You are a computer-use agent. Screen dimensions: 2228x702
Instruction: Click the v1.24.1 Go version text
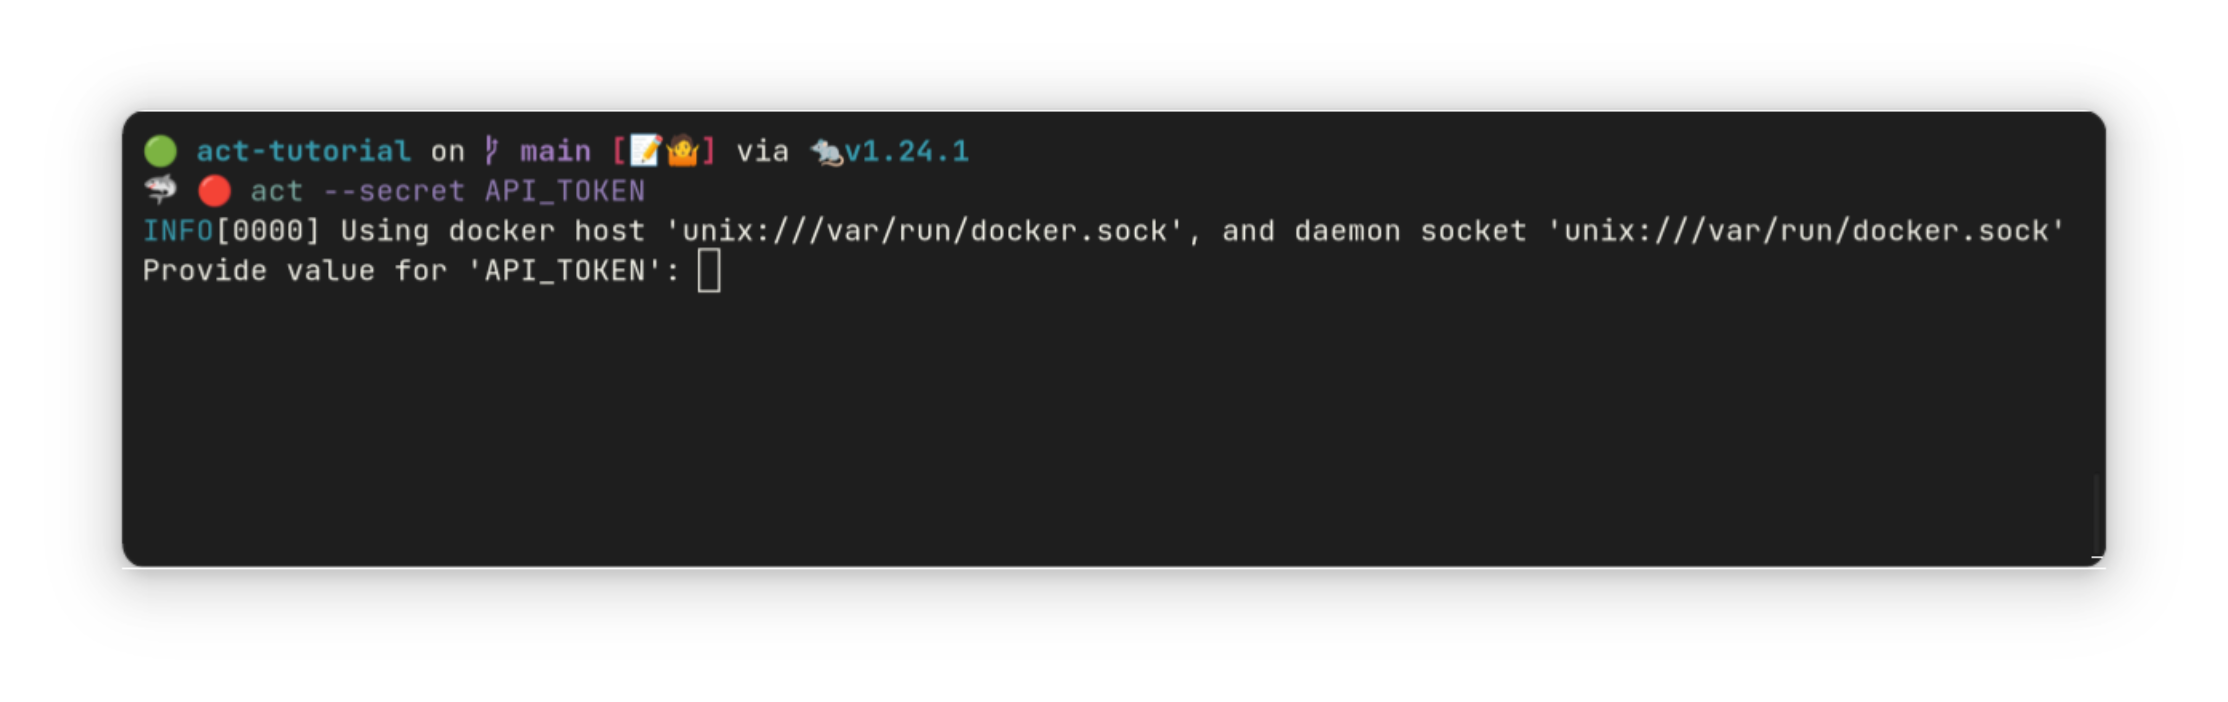[x=907, y=151]
